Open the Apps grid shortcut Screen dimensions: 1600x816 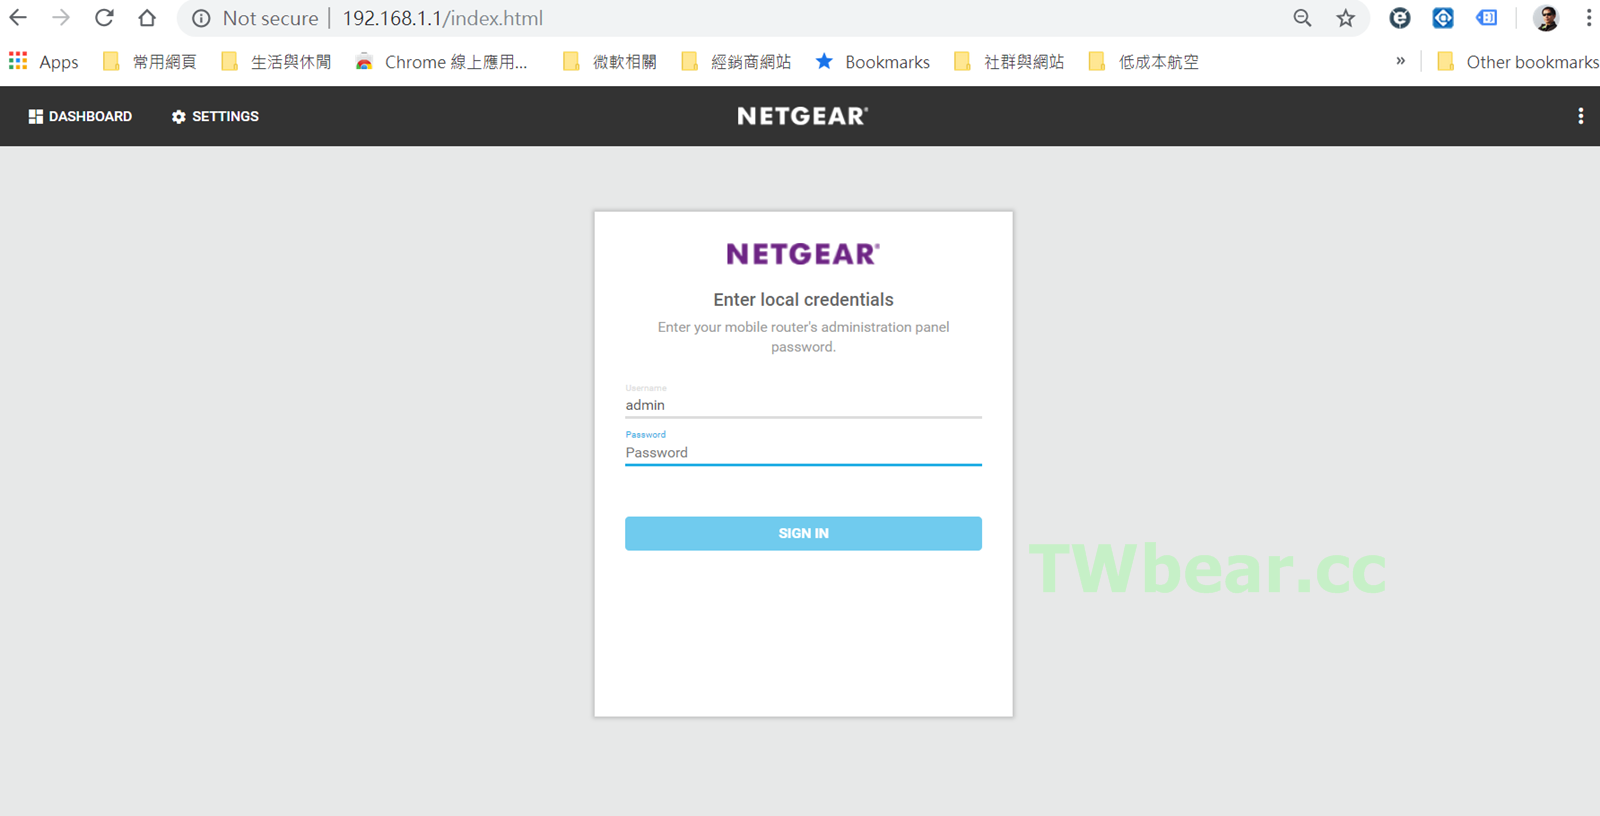tap(44, 62)
